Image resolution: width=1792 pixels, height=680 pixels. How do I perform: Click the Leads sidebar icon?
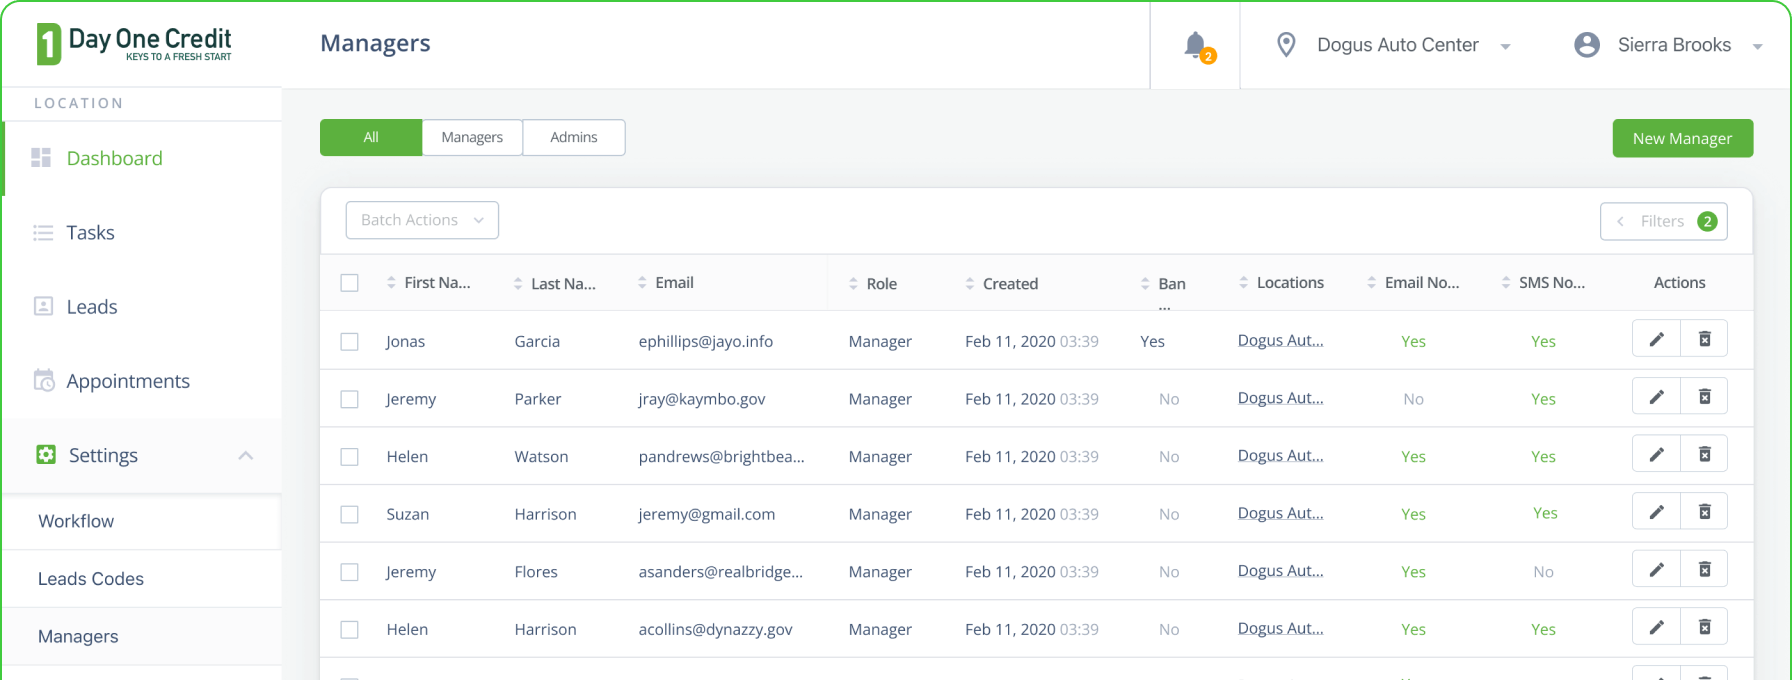(x=43, y=306)
